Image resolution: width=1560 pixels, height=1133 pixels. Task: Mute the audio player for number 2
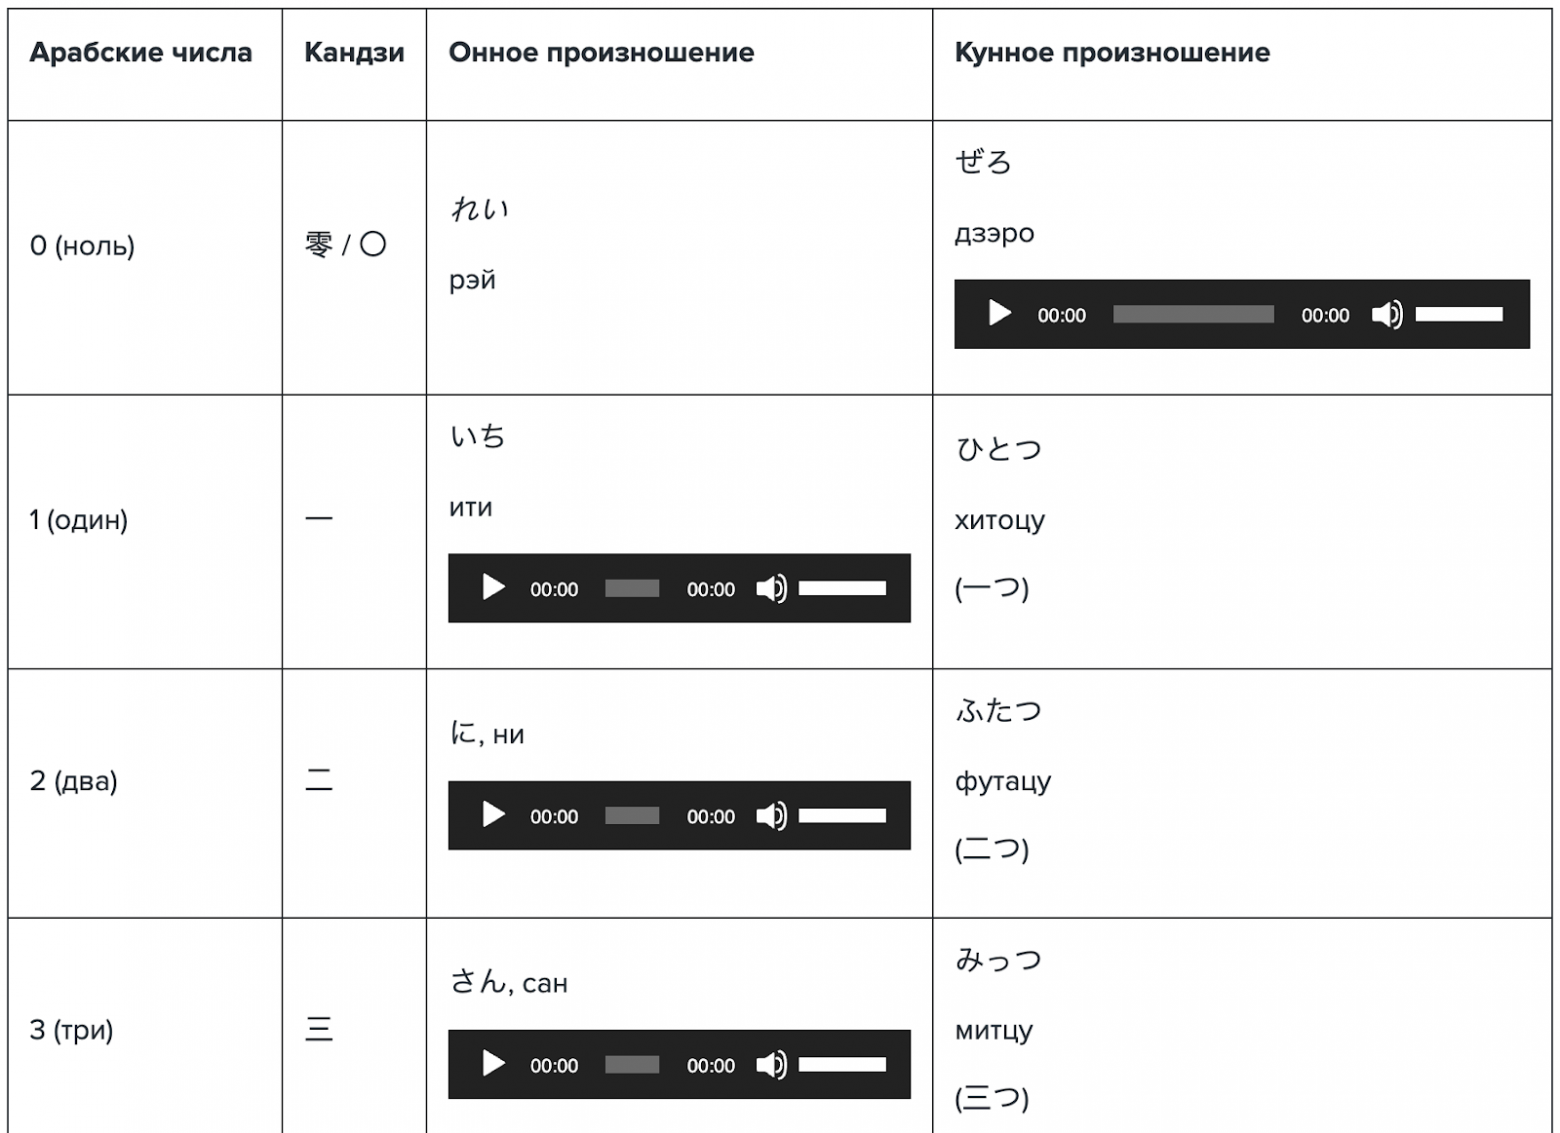pos(773,815)
